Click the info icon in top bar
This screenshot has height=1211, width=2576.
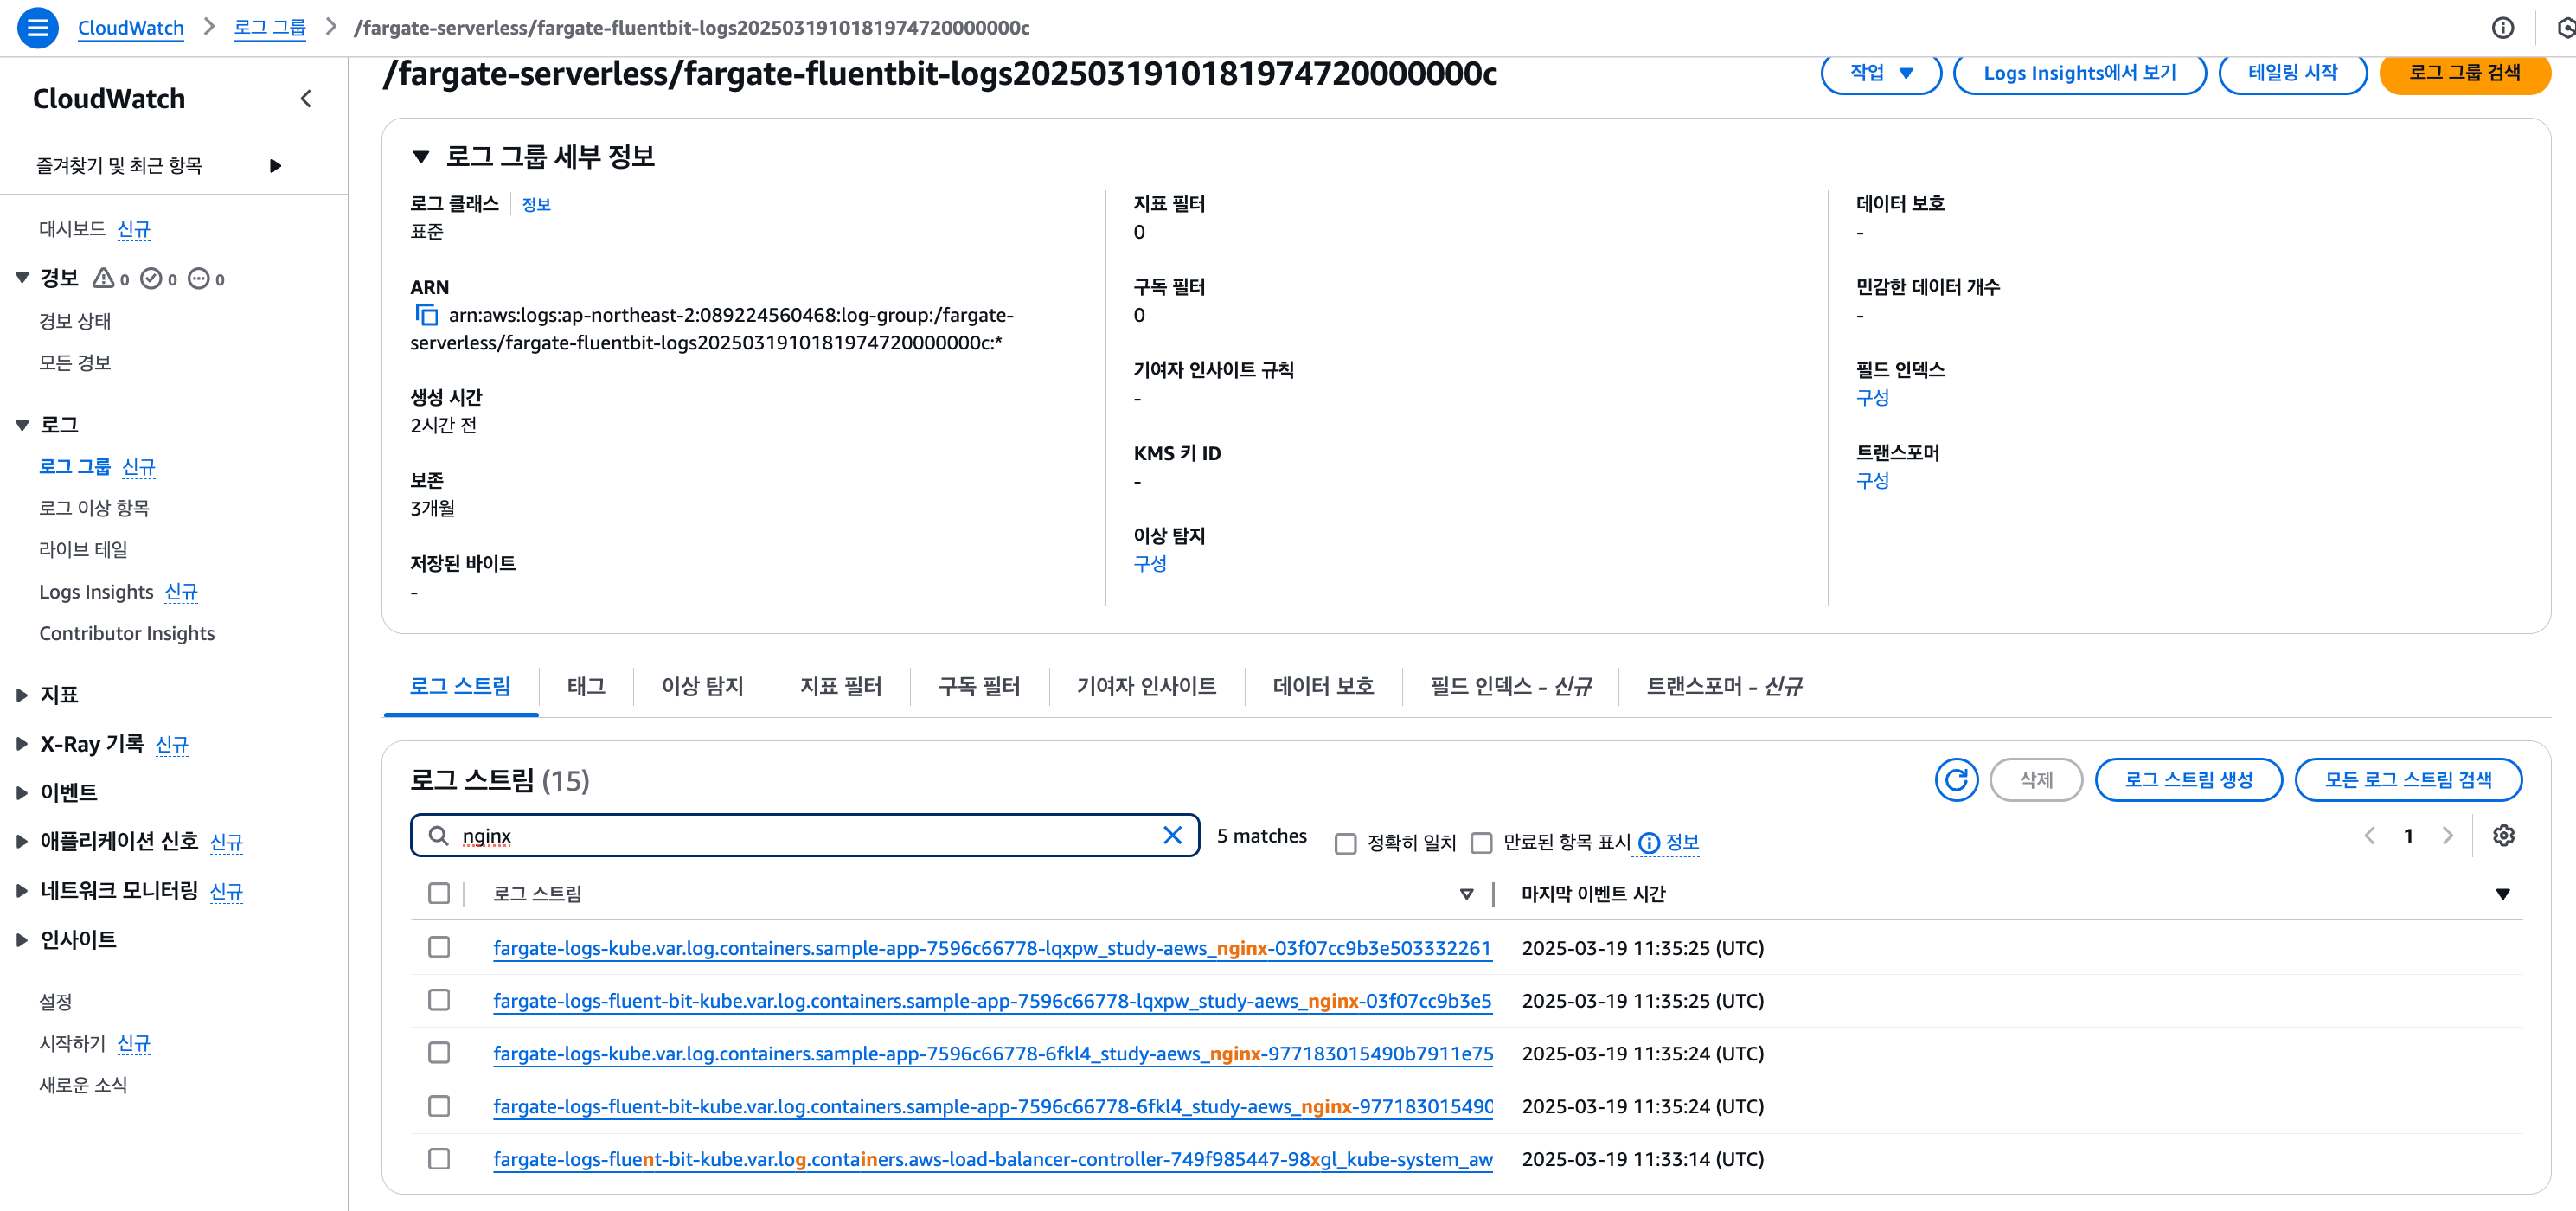2502,27
